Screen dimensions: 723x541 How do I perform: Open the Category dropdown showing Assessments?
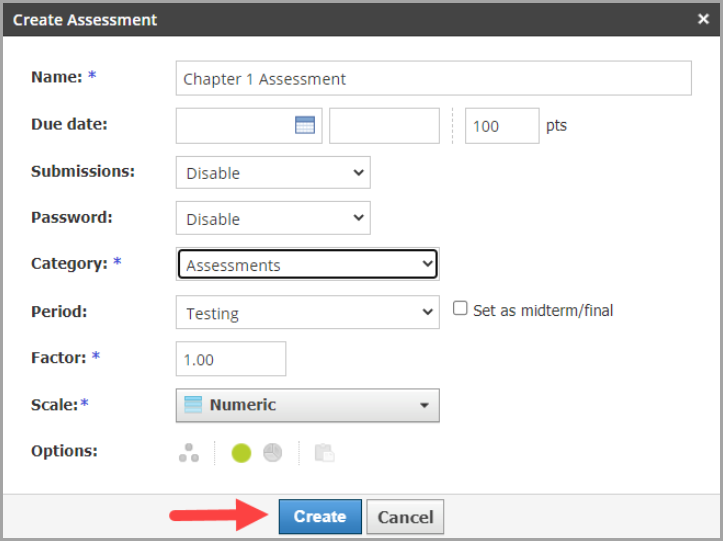click(308, 265)
